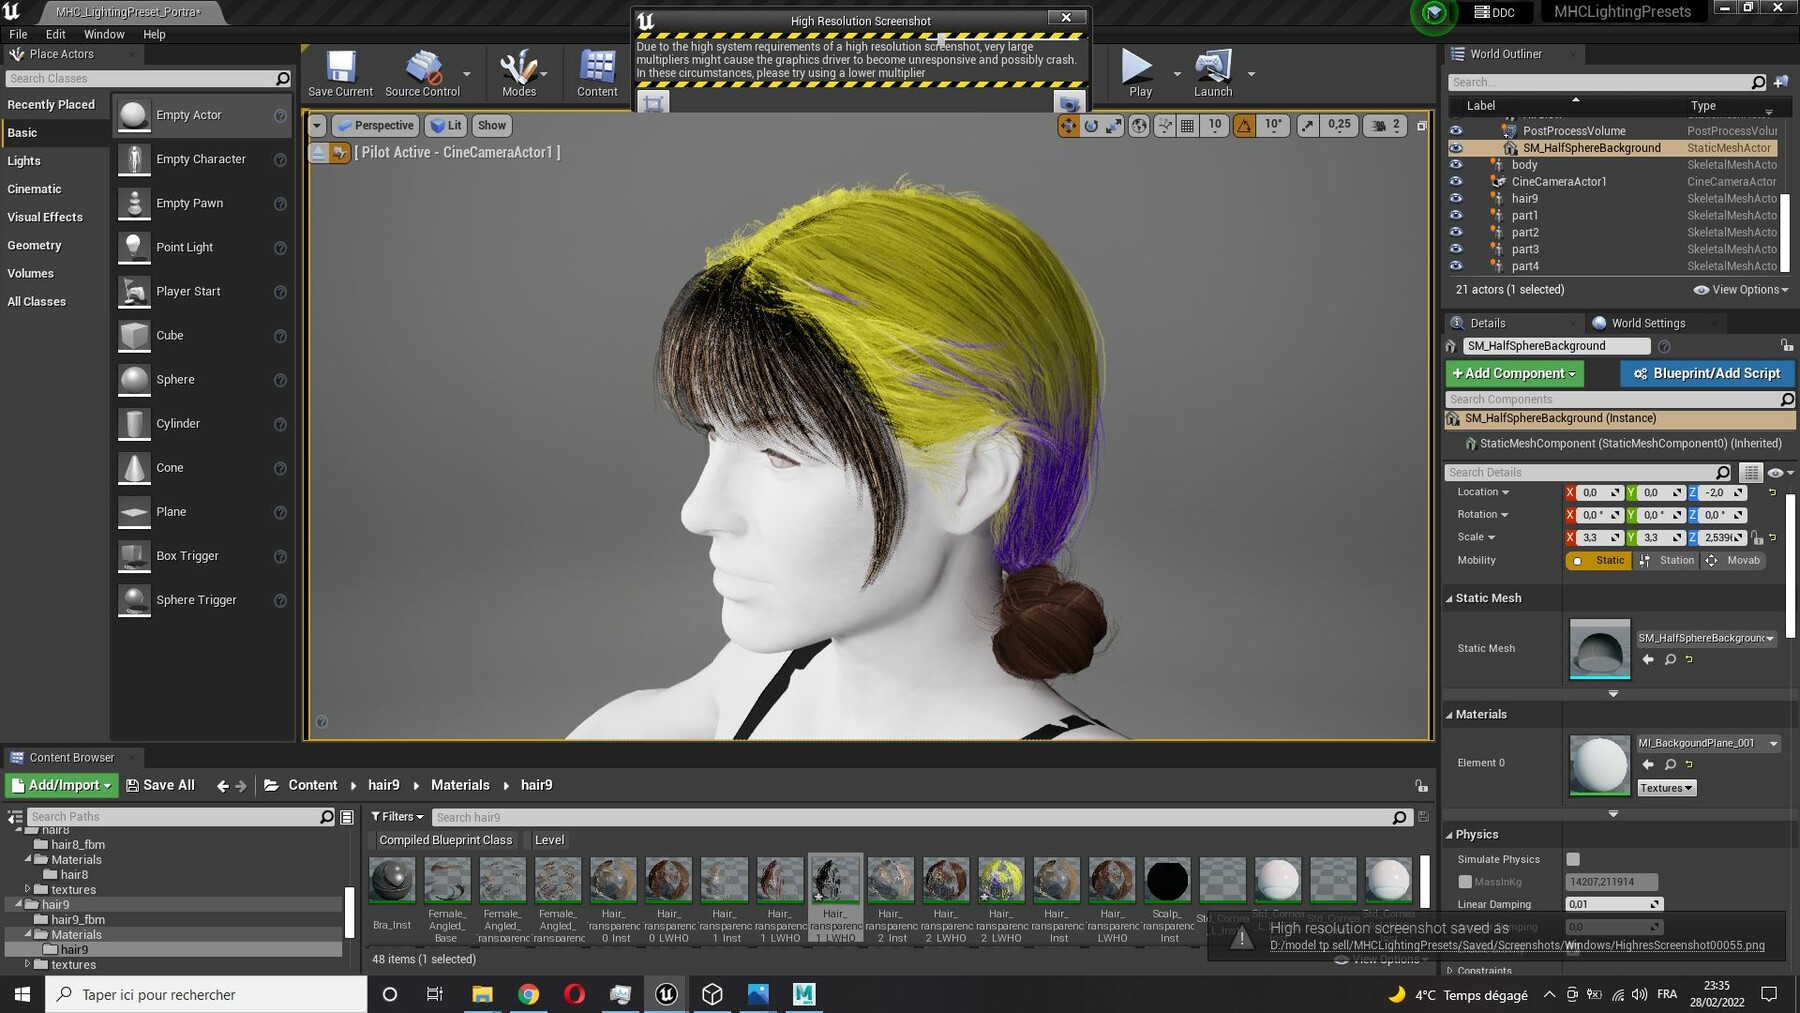Toggle visibility of part1 actor
The image size is (1800, 1013).
[x=1456, y=215]
